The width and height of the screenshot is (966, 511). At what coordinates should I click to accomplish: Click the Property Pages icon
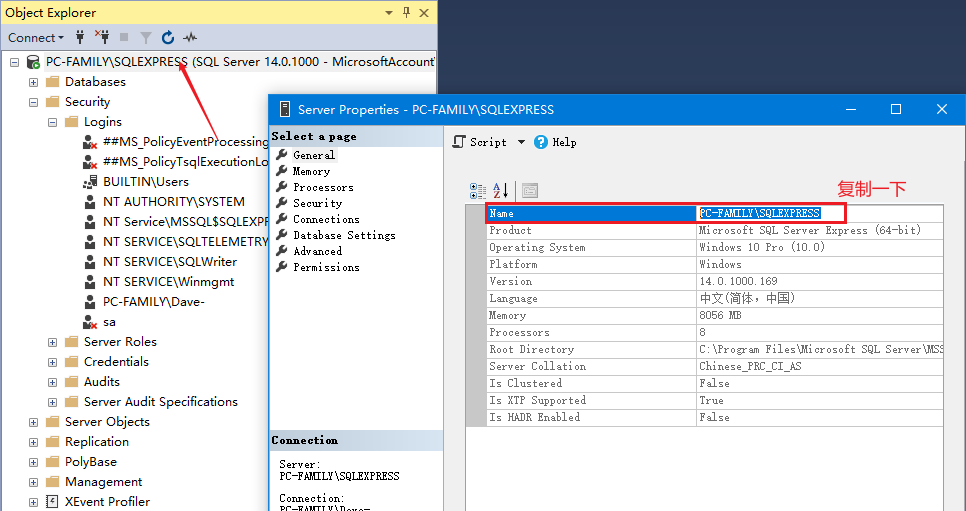point(530,190)
